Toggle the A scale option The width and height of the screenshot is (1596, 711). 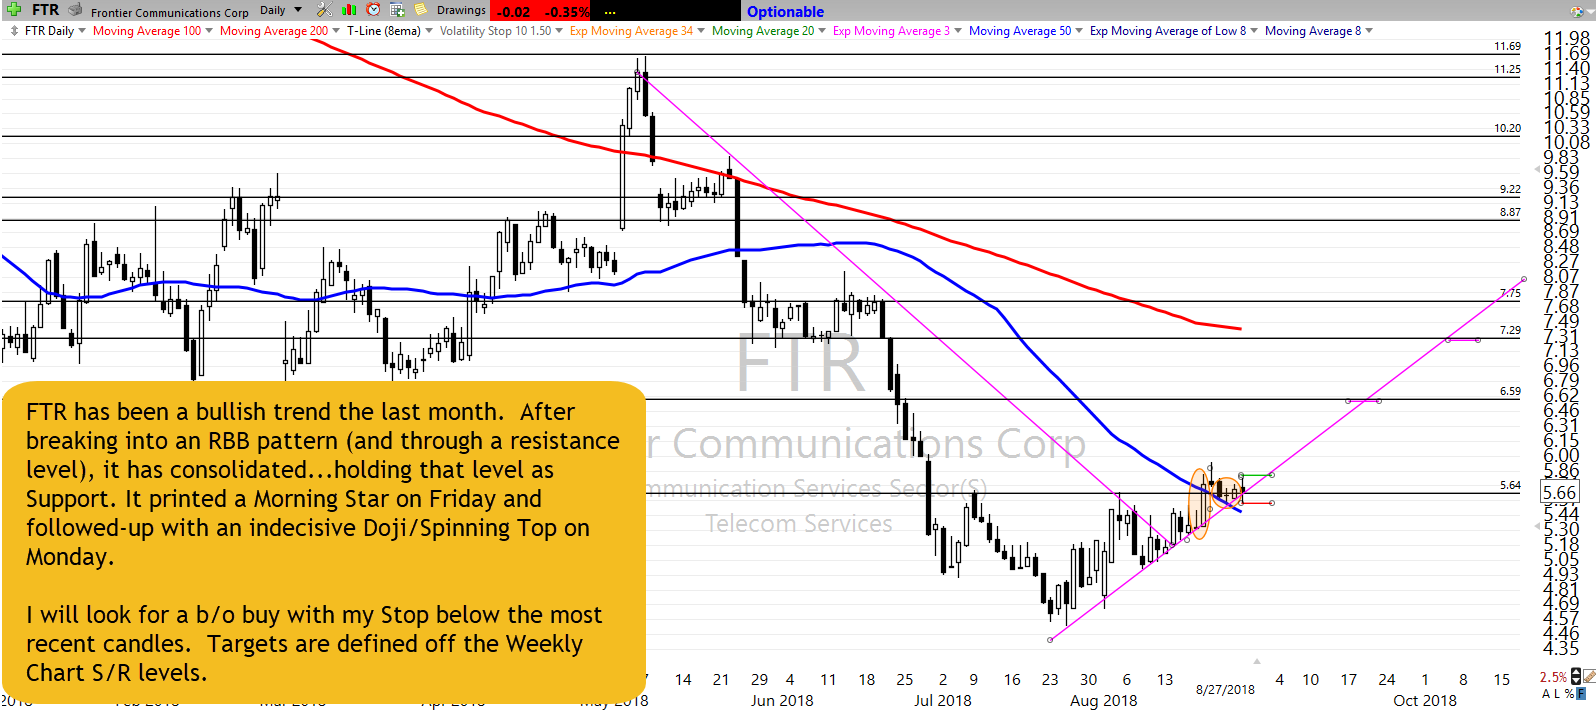coord(1546,694)
